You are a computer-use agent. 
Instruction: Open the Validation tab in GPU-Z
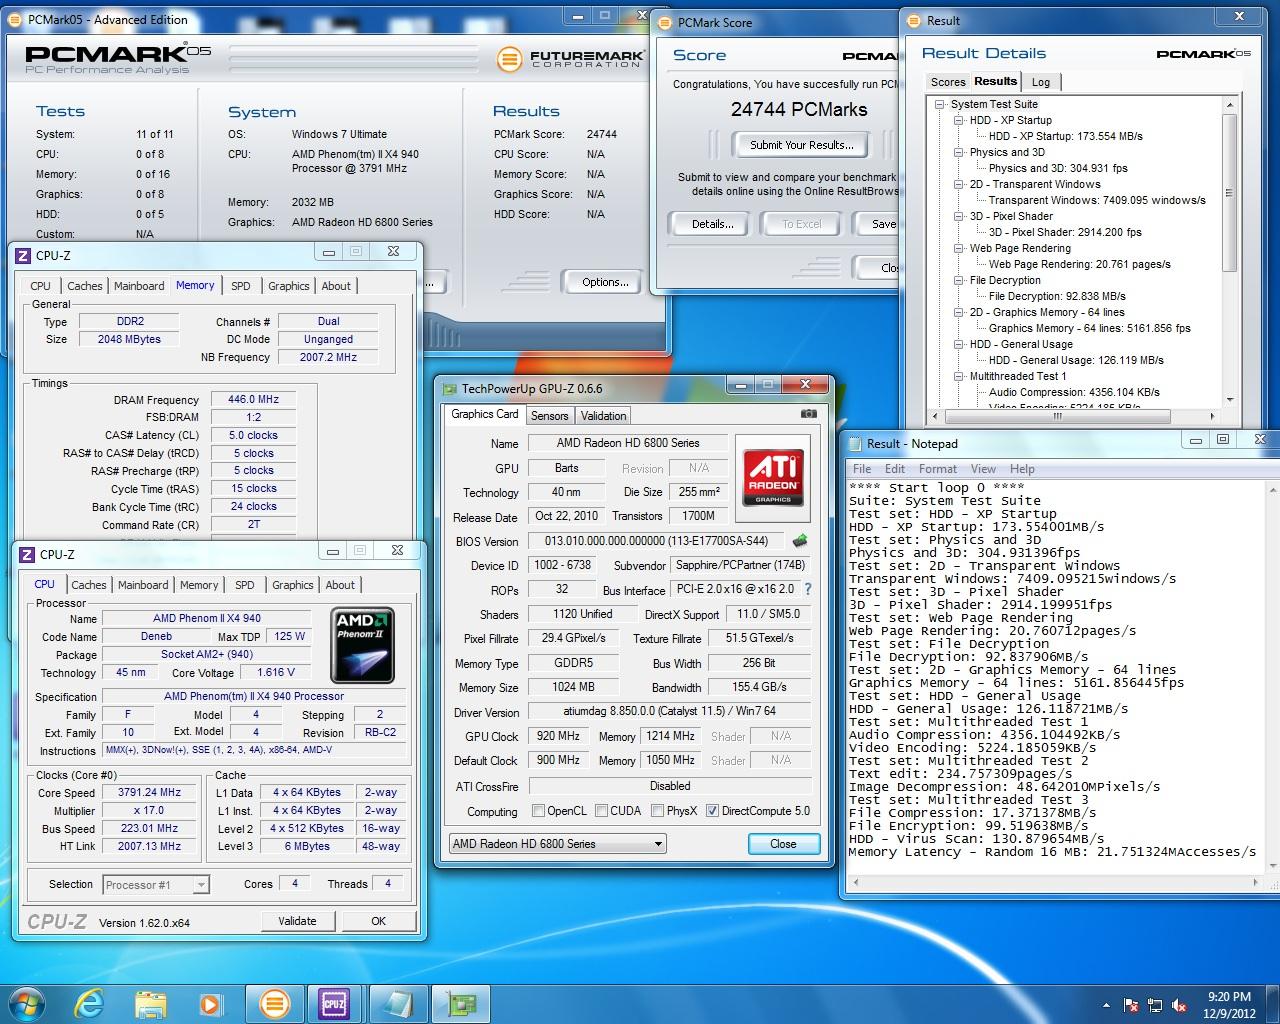pyautogui.click(x=603, y=416)
